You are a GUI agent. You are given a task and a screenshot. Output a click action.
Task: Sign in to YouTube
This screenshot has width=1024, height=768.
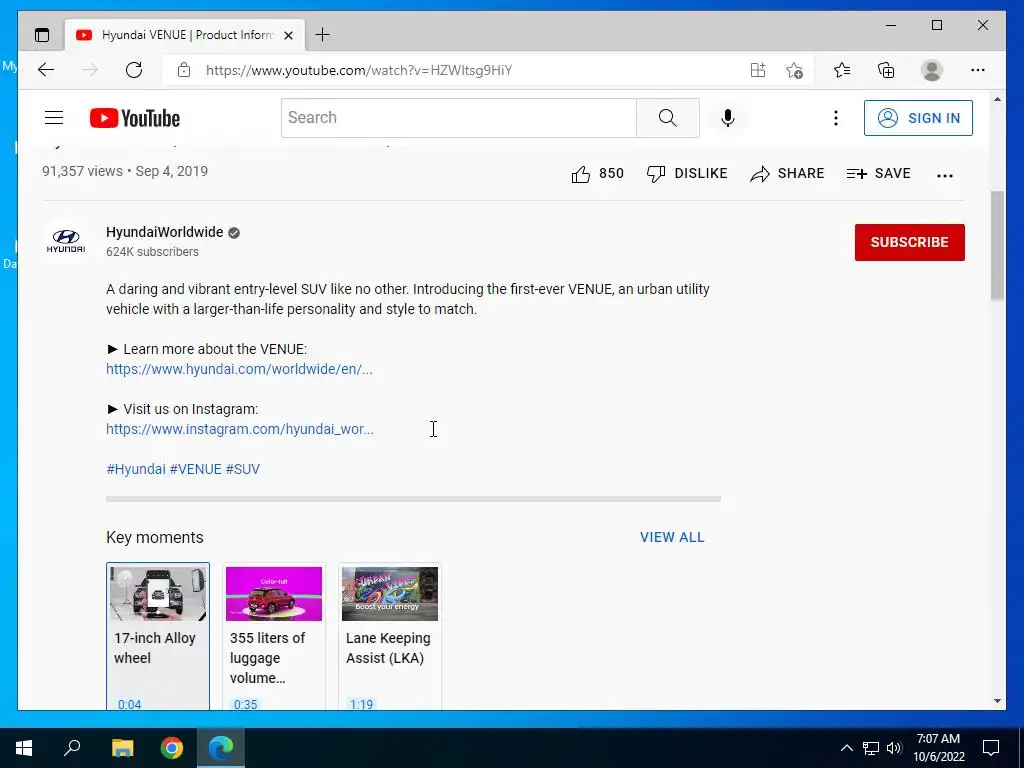(918, 118)
